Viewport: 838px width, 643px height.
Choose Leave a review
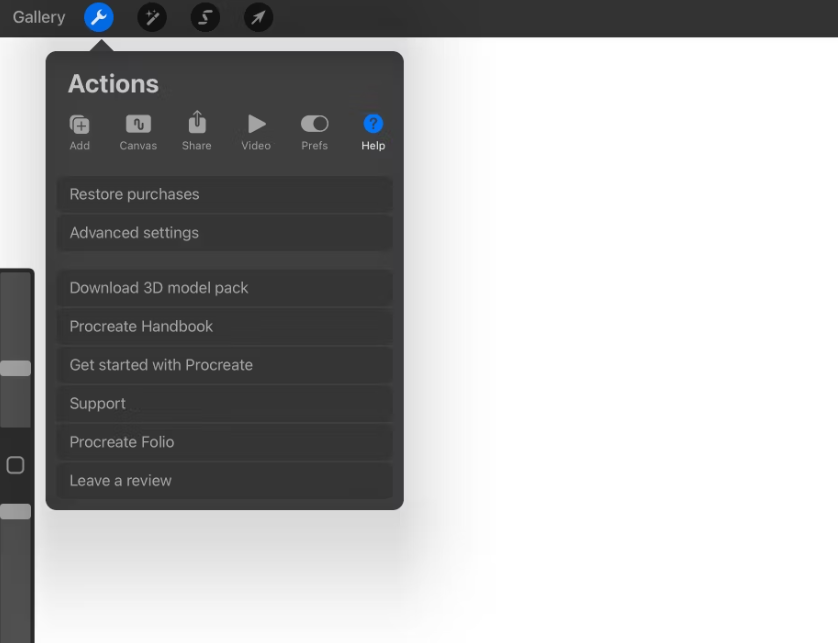[x=224, y=480]
